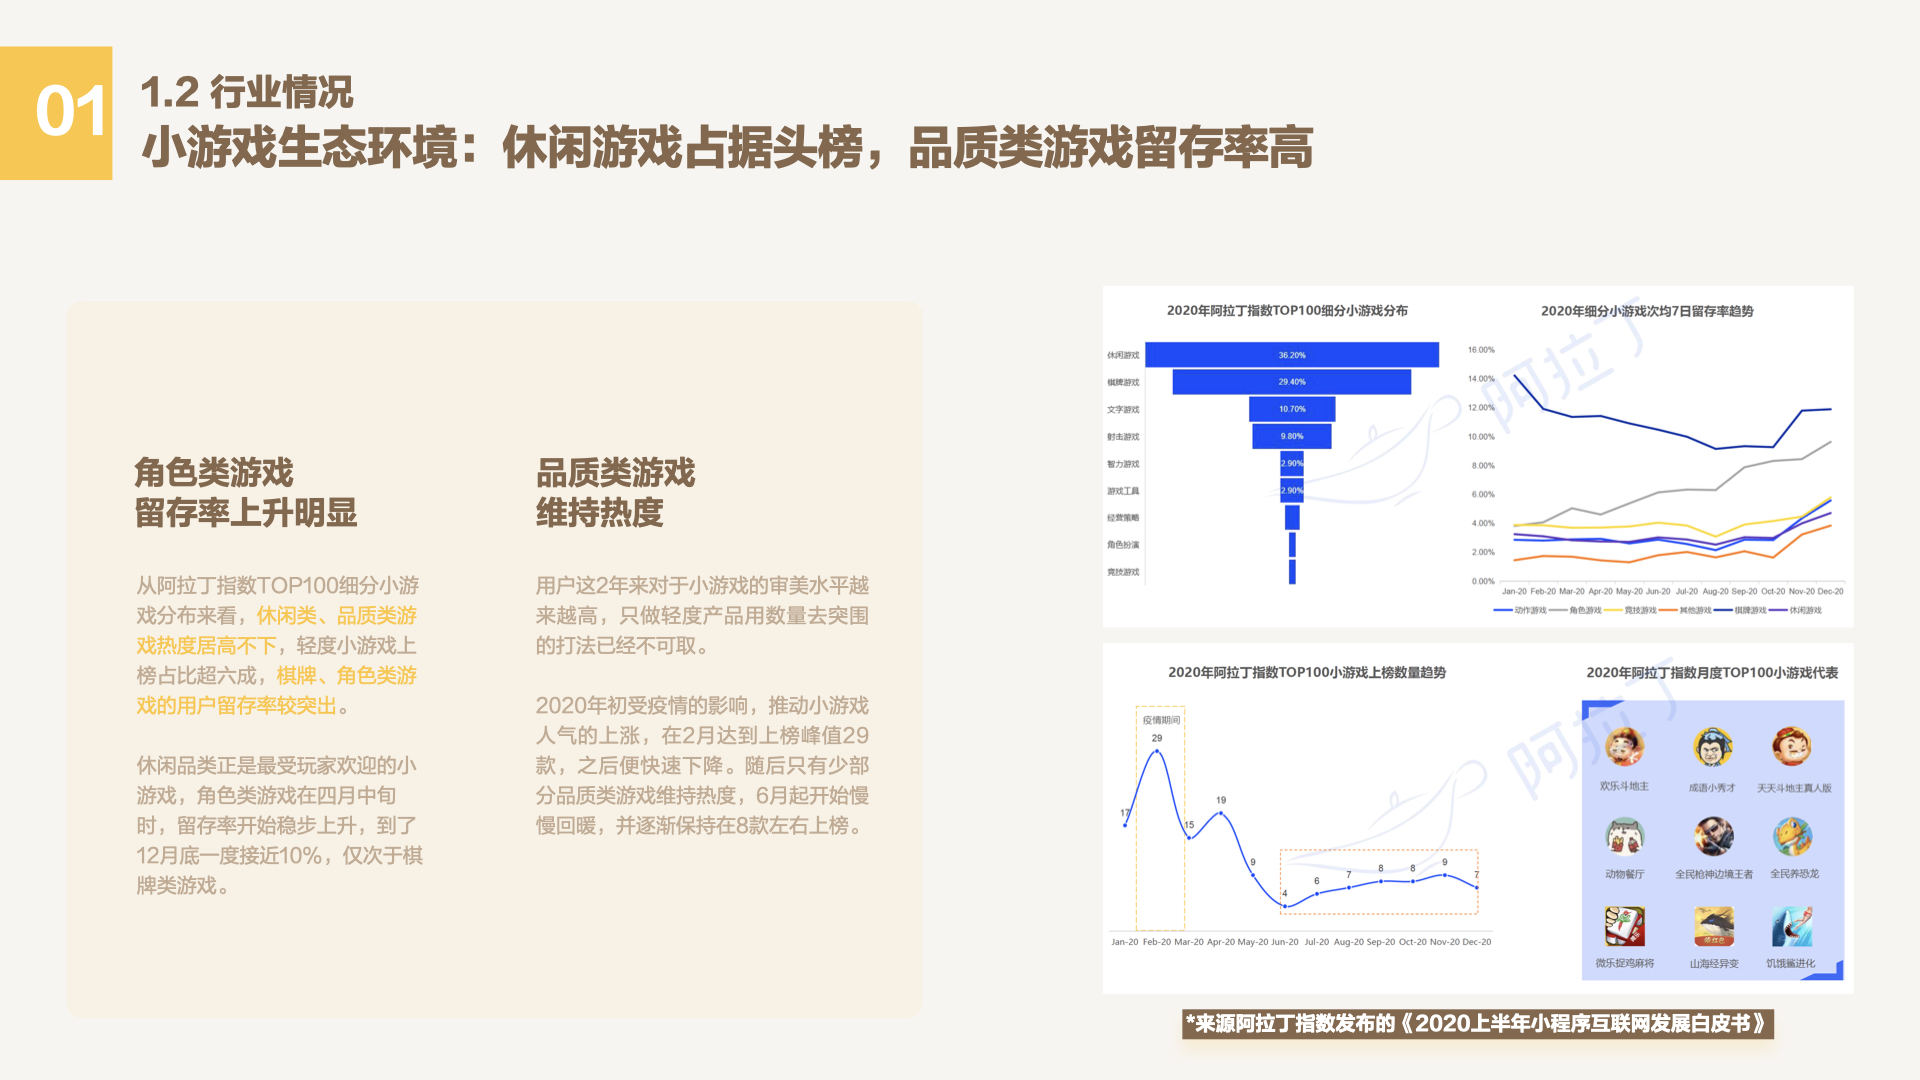Click the 成语小秀才 game icon
This screenshot has width=1920, height=1080.
click(x=1713, y=746)
